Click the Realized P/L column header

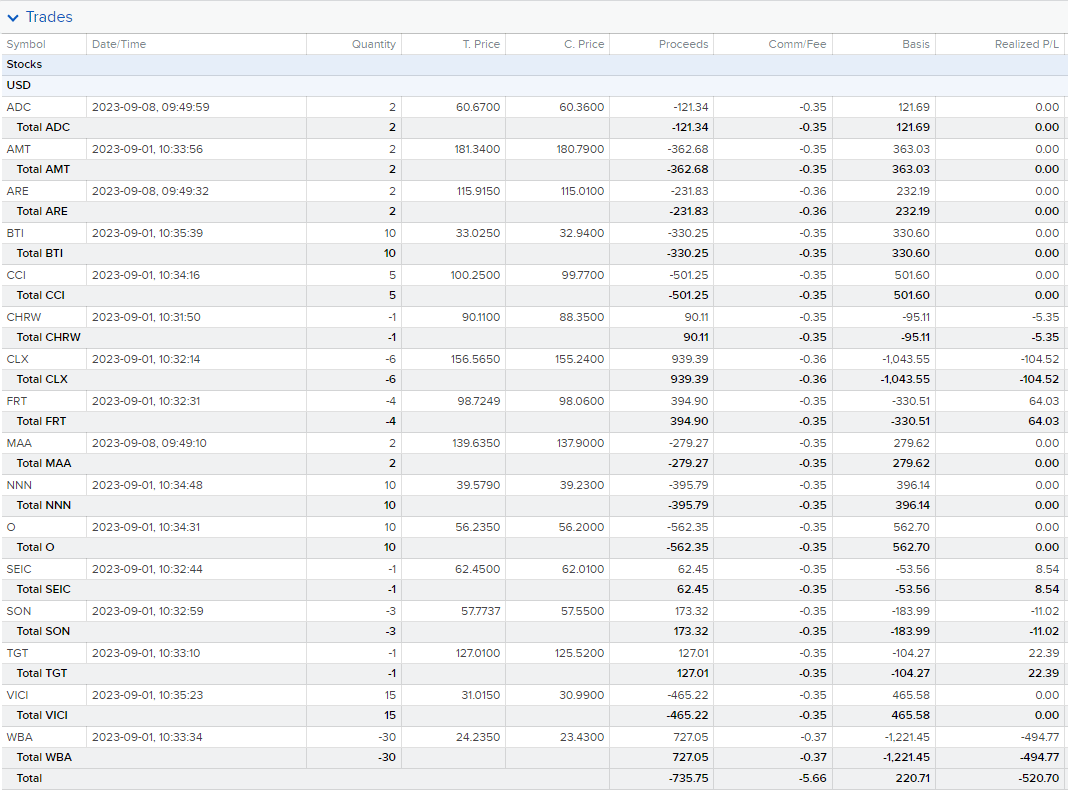1026,44
